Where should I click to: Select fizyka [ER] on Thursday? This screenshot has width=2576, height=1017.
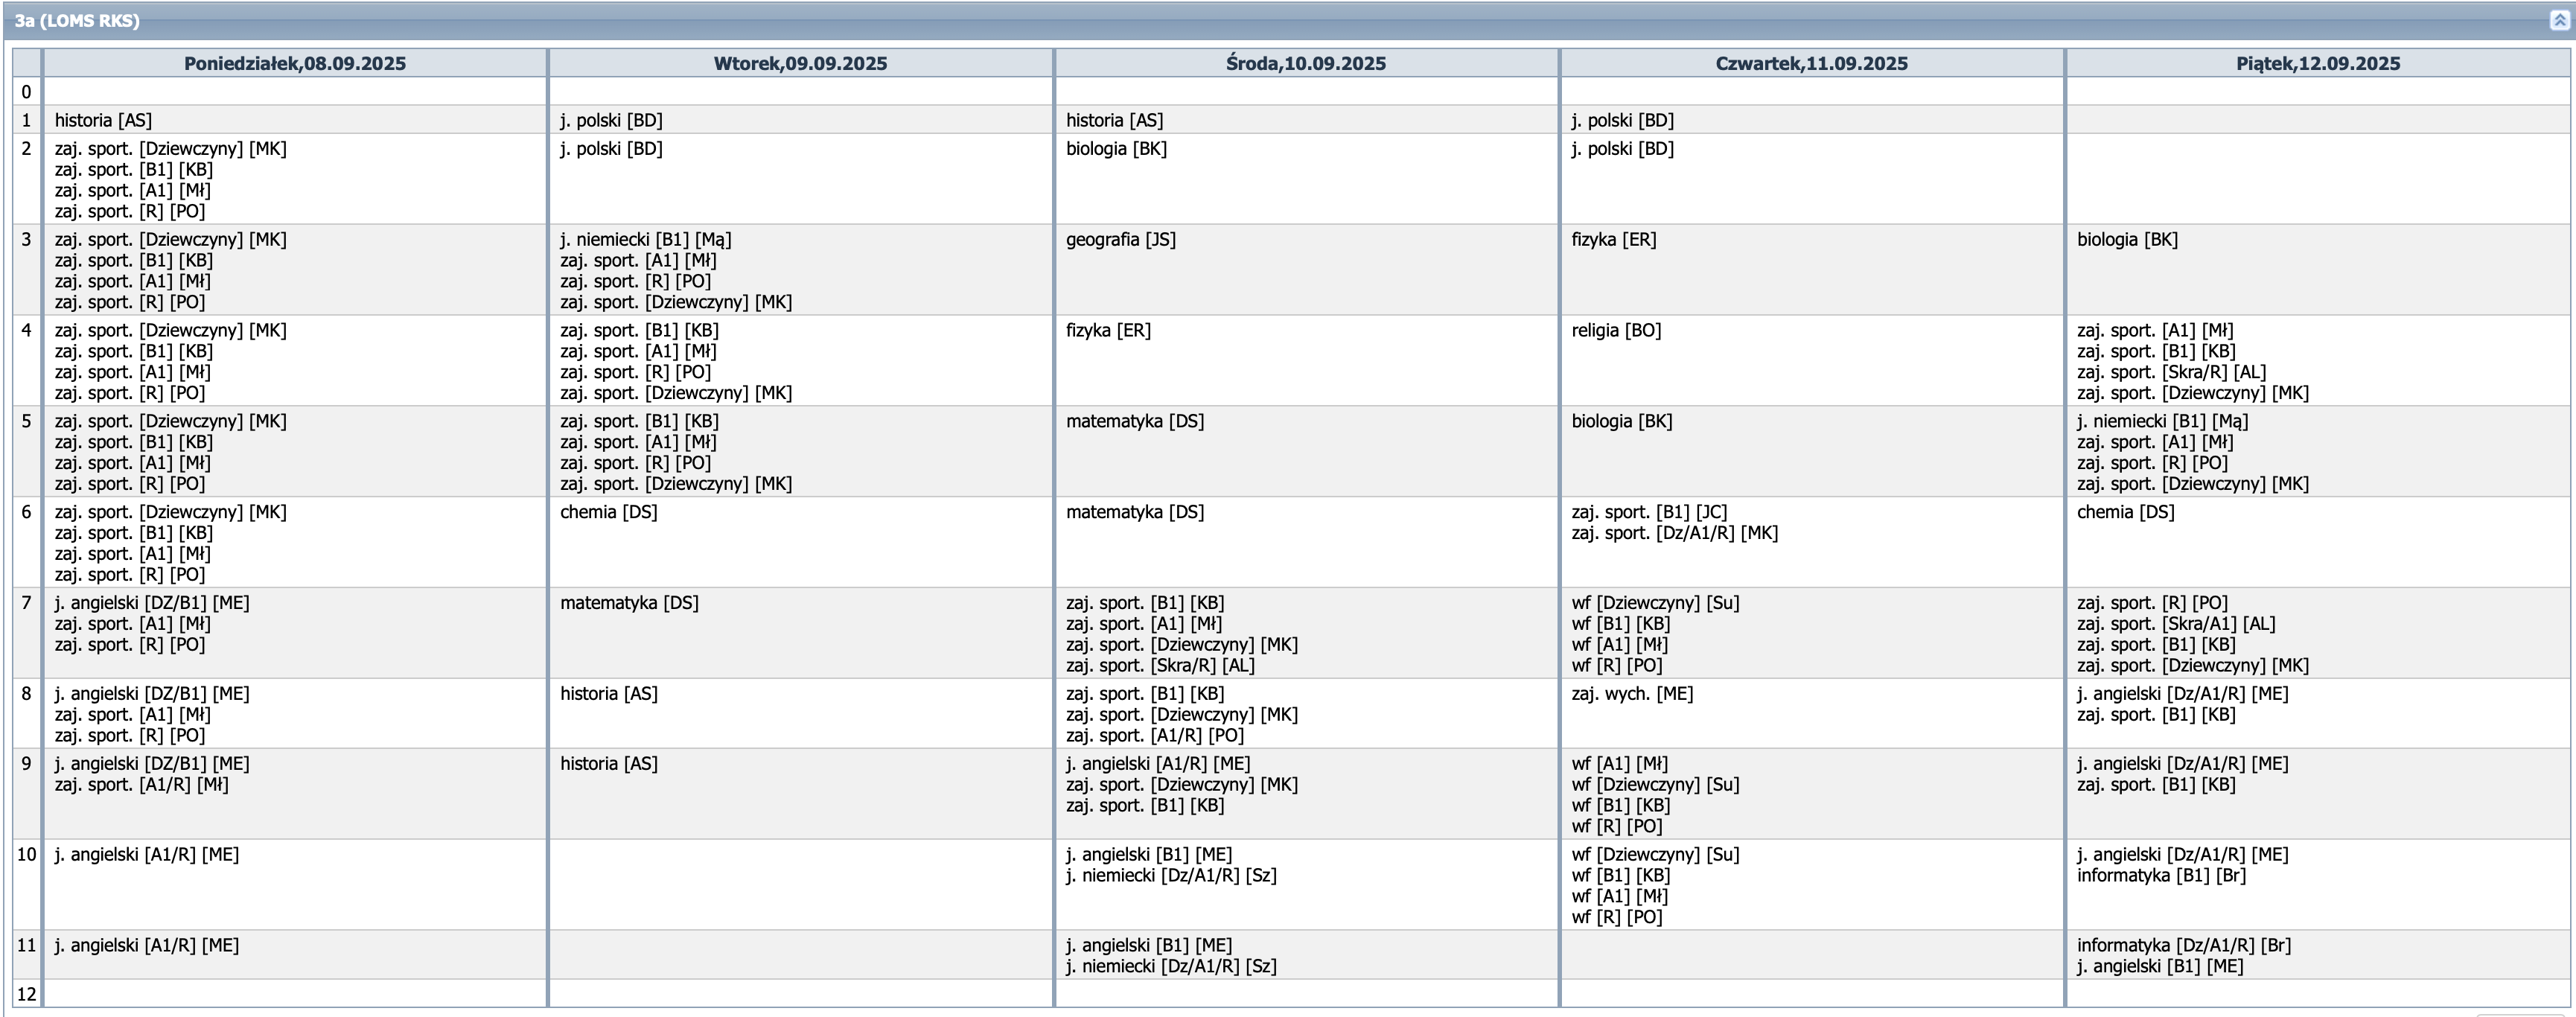(x=1613, y=239)
